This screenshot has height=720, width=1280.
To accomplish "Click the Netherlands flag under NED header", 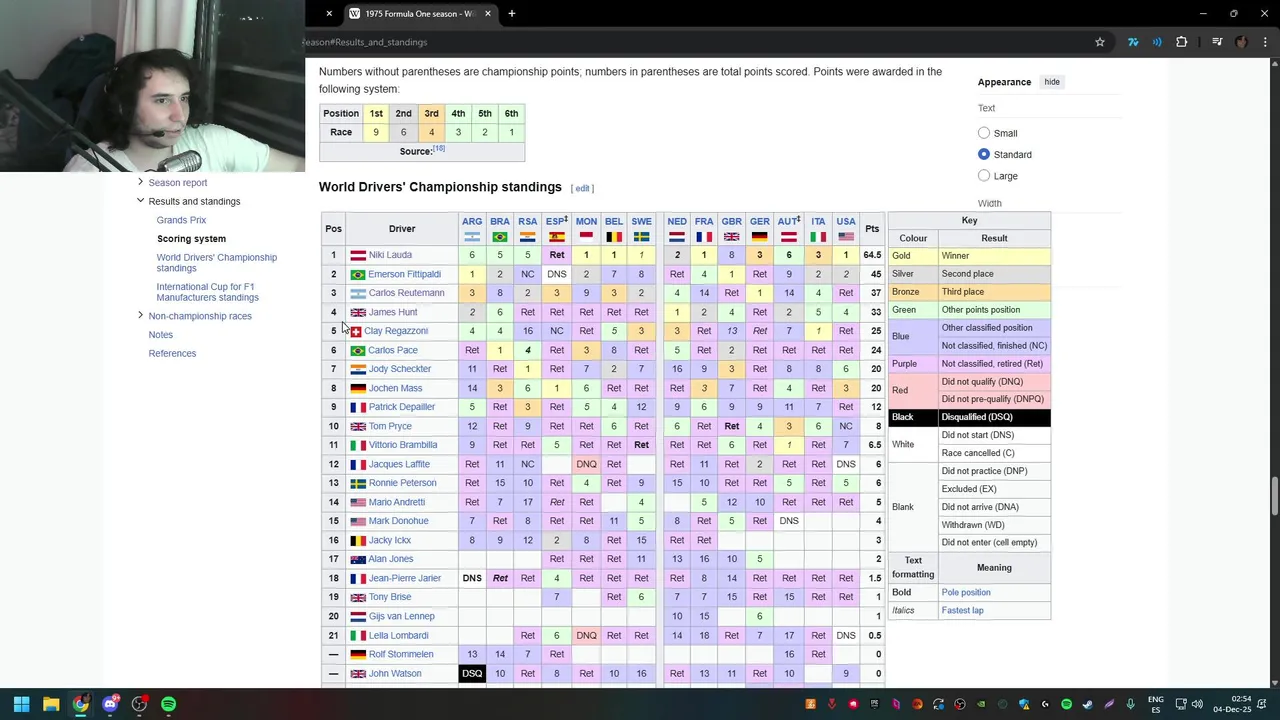I will [677, 237].
